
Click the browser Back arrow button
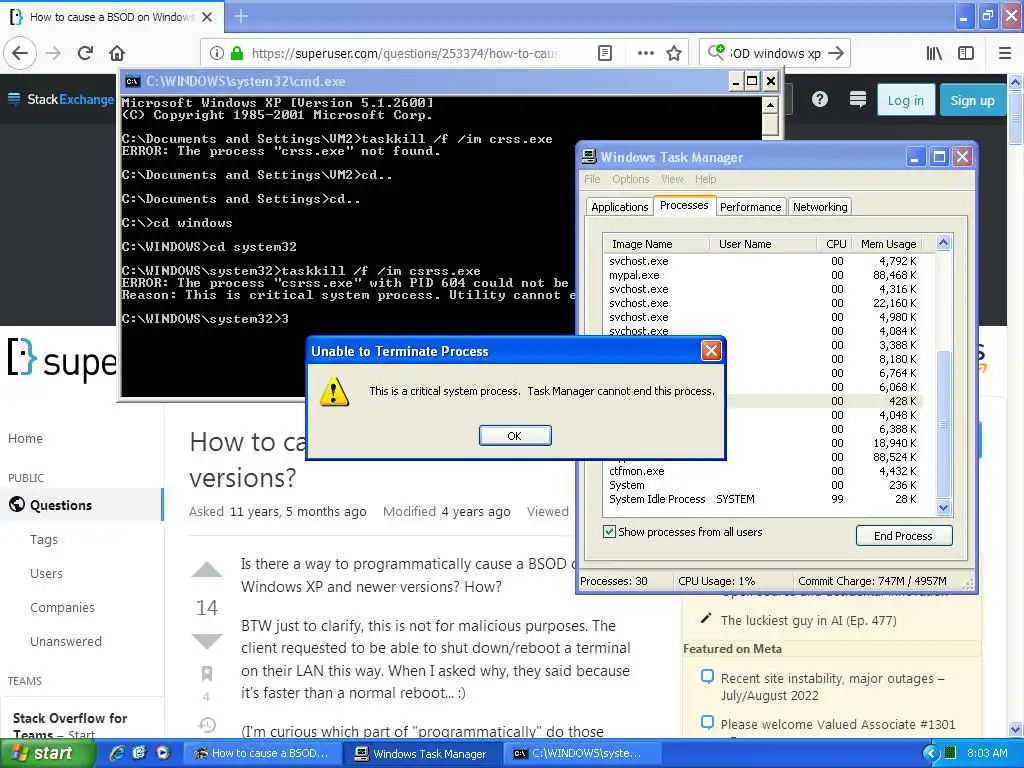pos(20,54)
